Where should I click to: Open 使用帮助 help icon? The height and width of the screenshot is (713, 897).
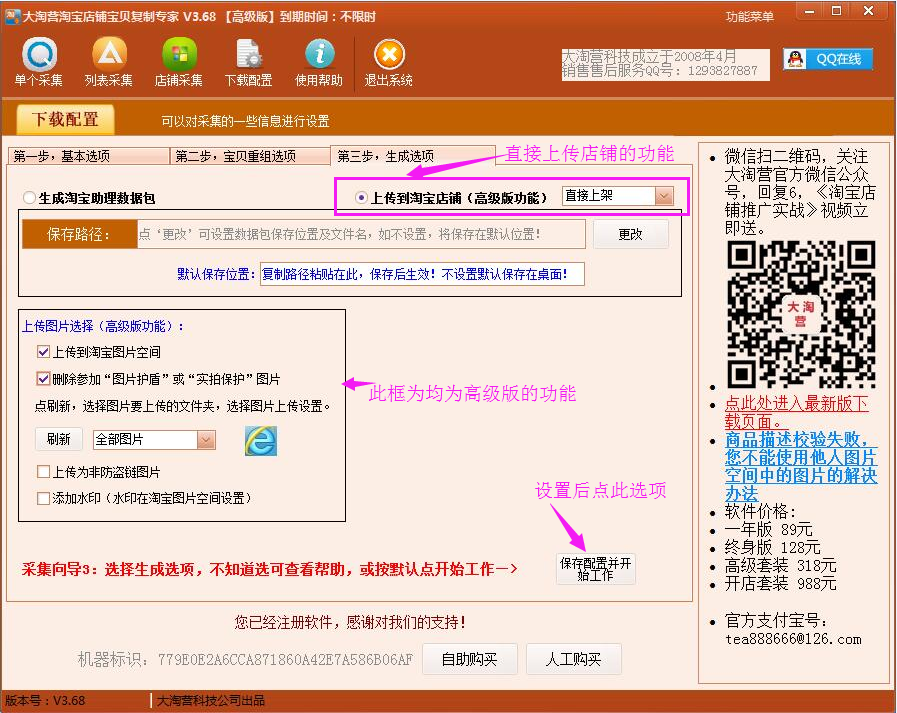click(x=319, y=62)
